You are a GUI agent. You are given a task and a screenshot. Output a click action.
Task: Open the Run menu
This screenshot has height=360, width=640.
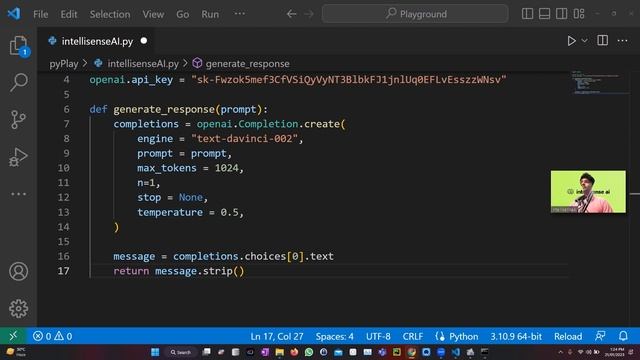pyautogui.click(x=210, y=14)
